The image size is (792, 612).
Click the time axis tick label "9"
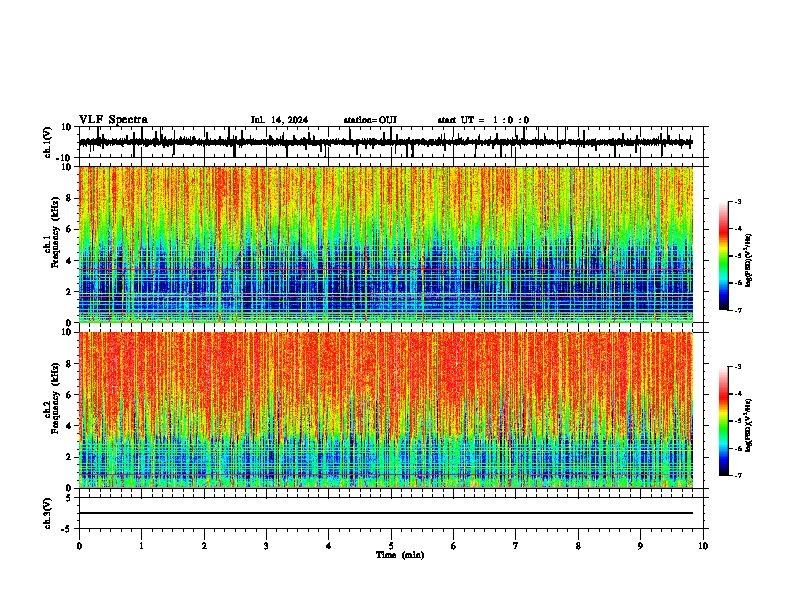[x=640, y=546]
